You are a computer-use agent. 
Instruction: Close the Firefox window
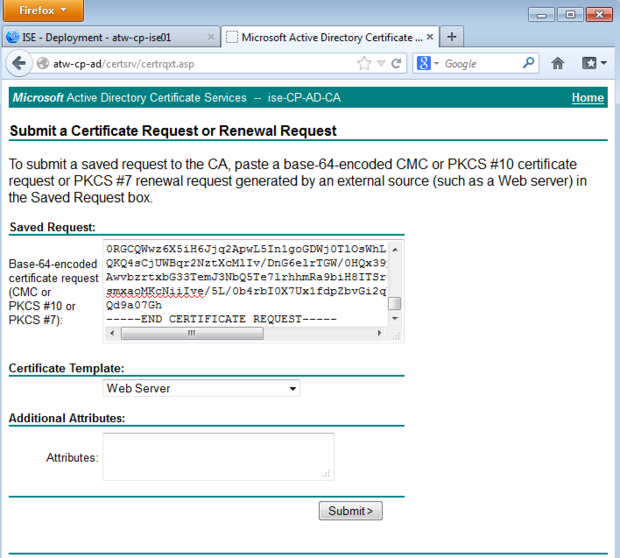click(x=599, y=15)
